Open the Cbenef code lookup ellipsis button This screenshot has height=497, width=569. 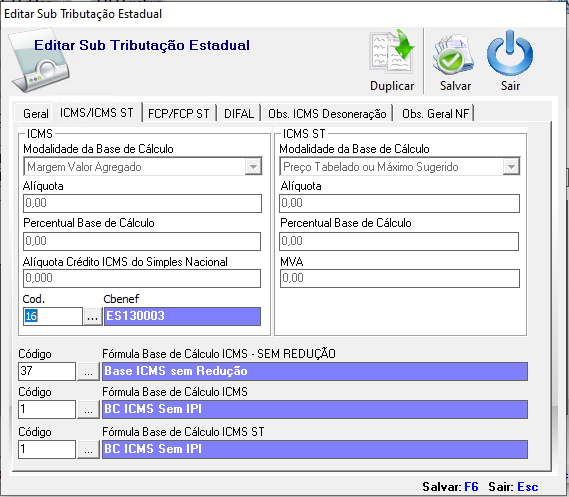coord(92,316)
